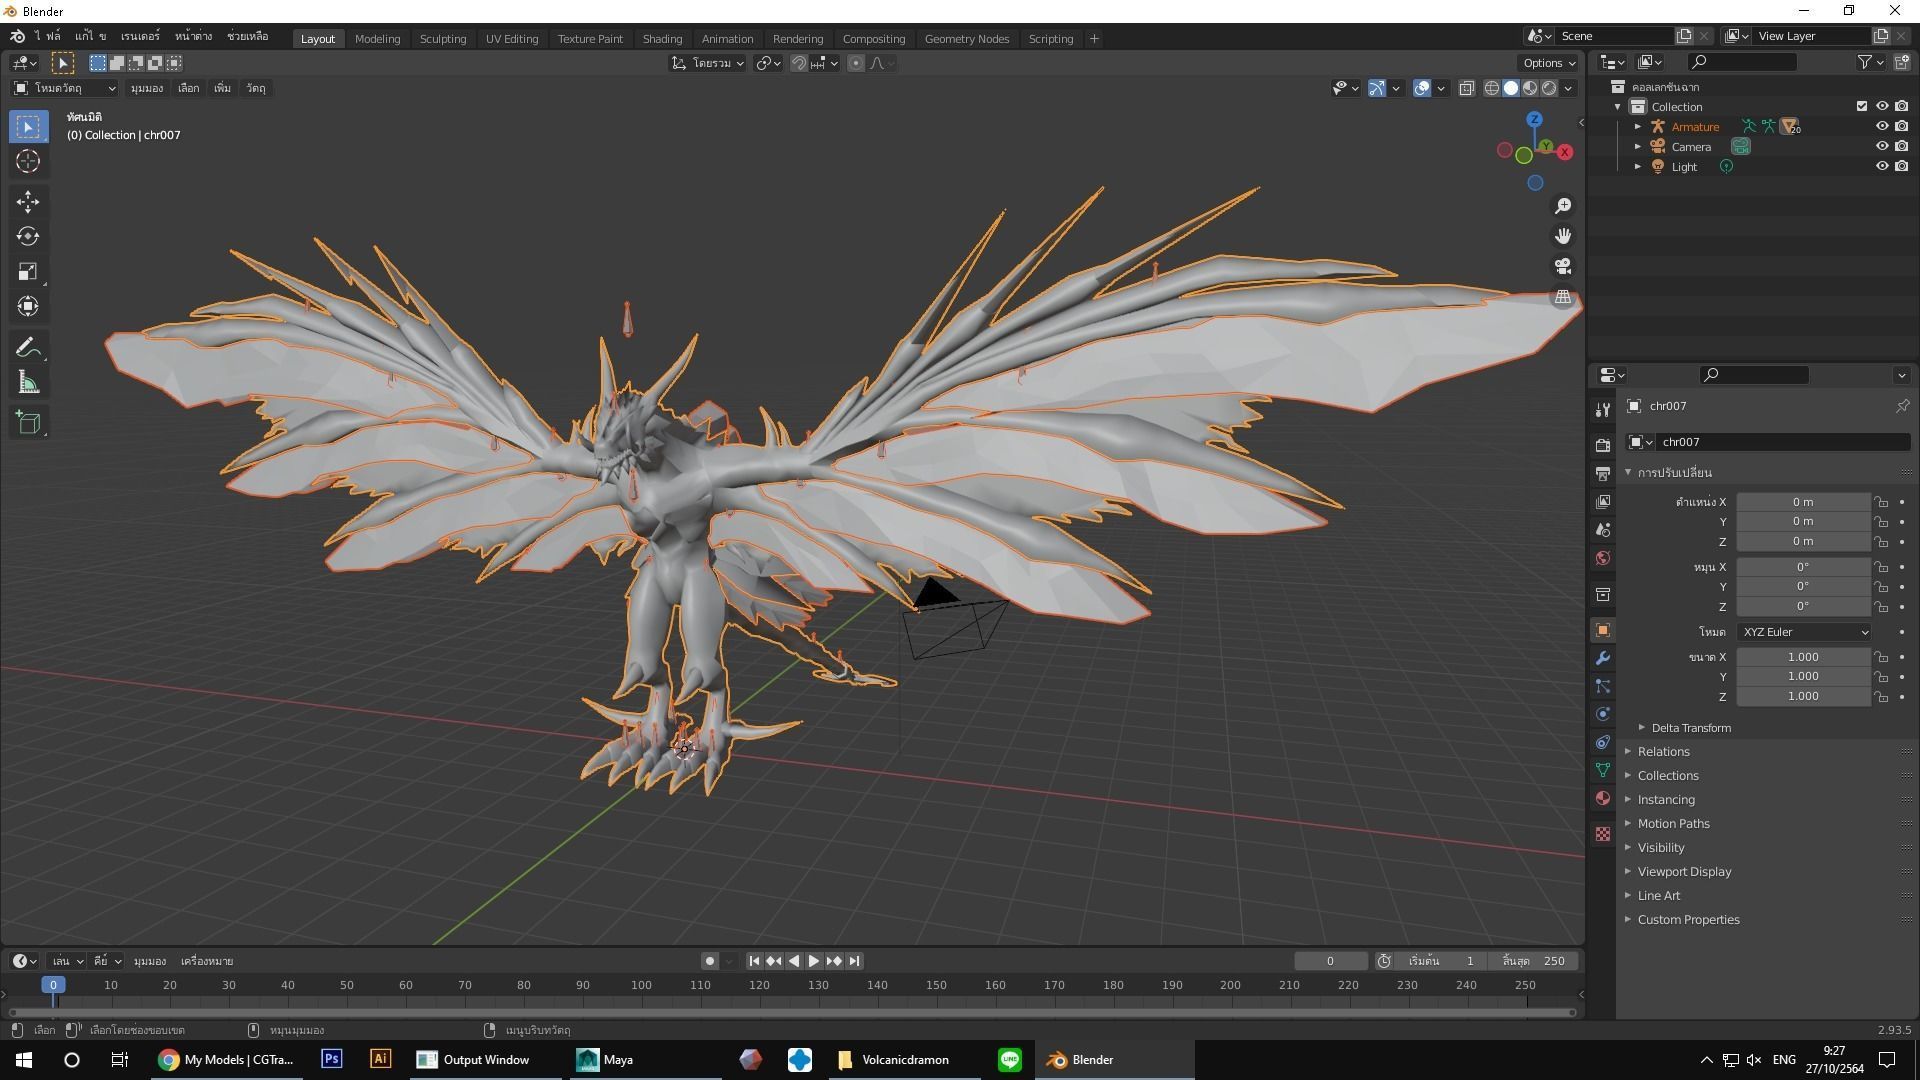Switch to the Modeling workspace tab

(377, 39)
